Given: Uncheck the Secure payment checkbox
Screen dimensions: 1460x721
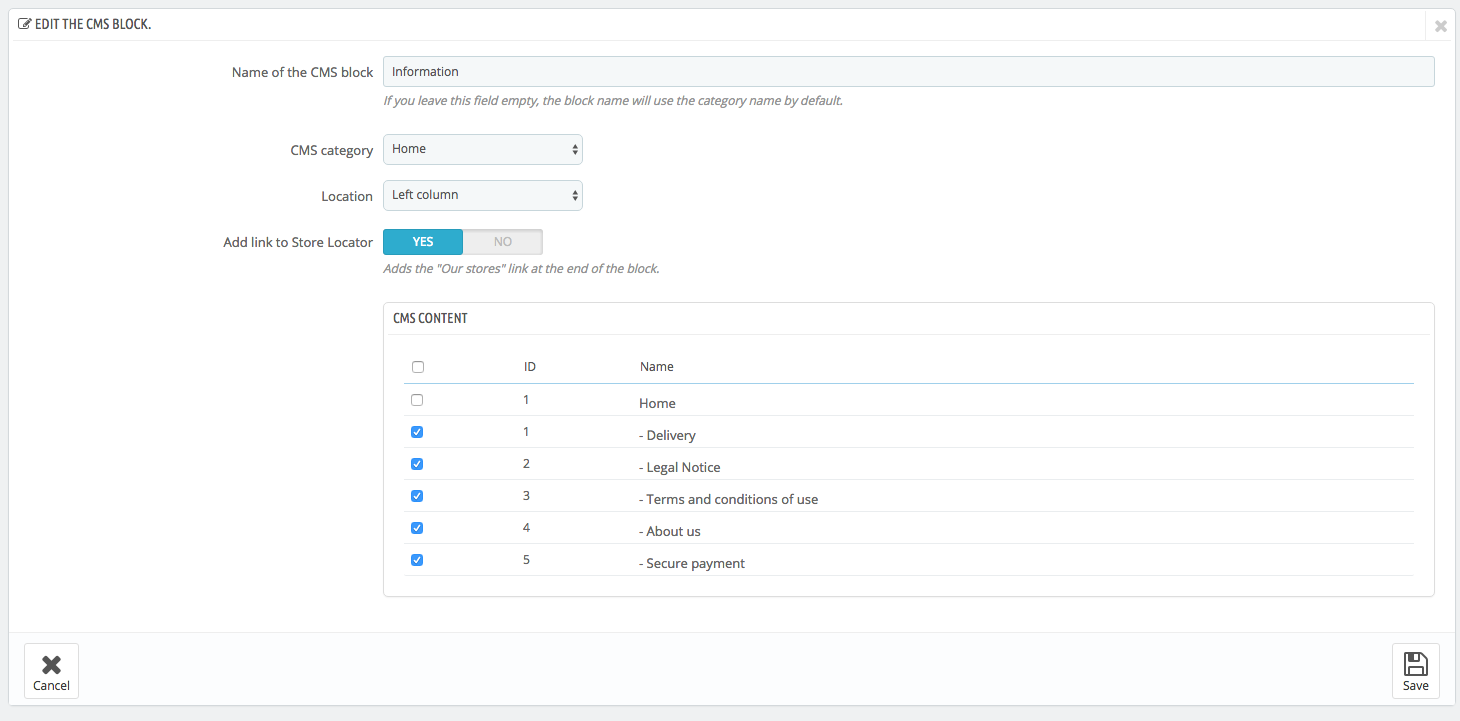Looking at the screenshot, I should tap(417, 560).
